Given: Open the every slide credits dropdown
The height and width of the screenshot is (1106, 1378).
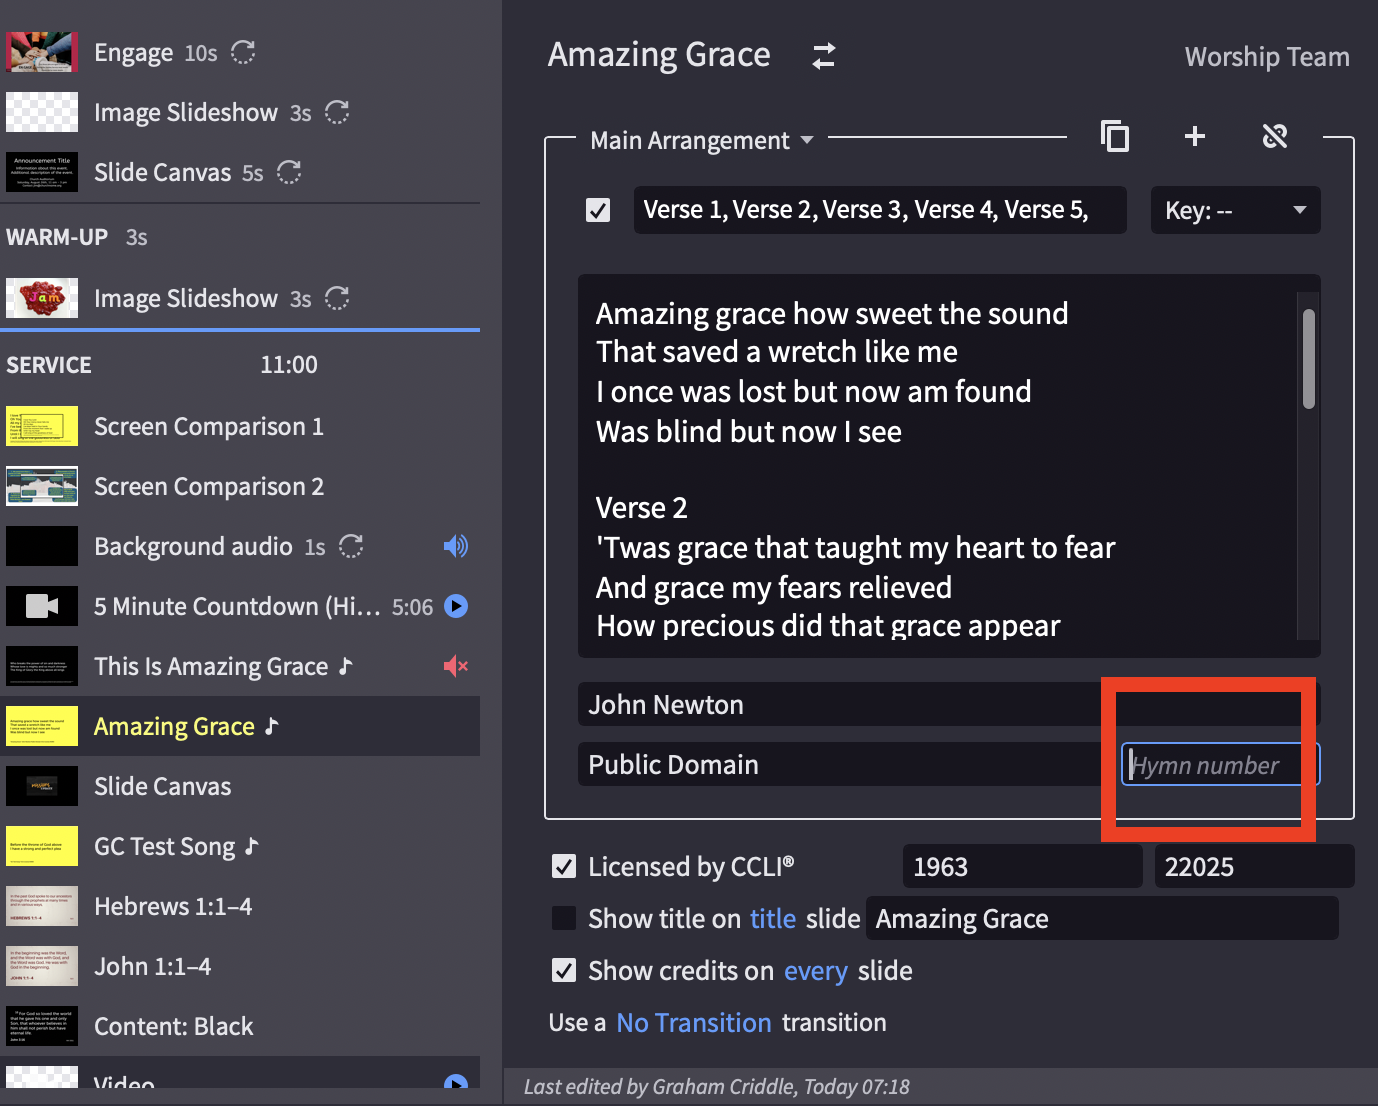Looking at the screenshot, I should coord(816,970).
